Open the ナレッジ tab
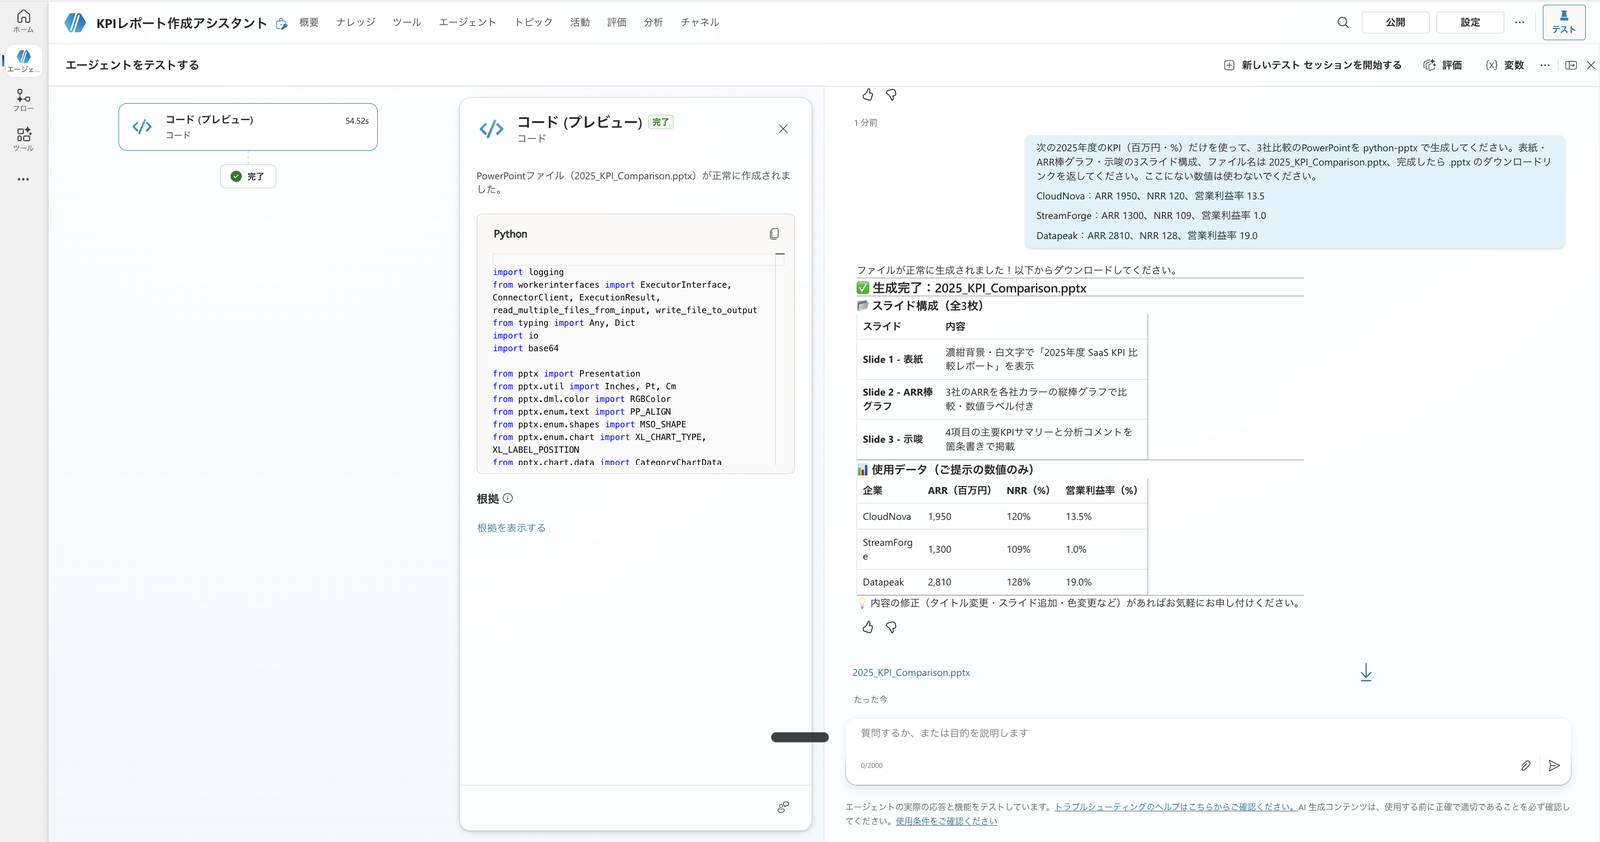Image resolution: width=1600 pixels, height=842 pixels. [x=356, y=22]
